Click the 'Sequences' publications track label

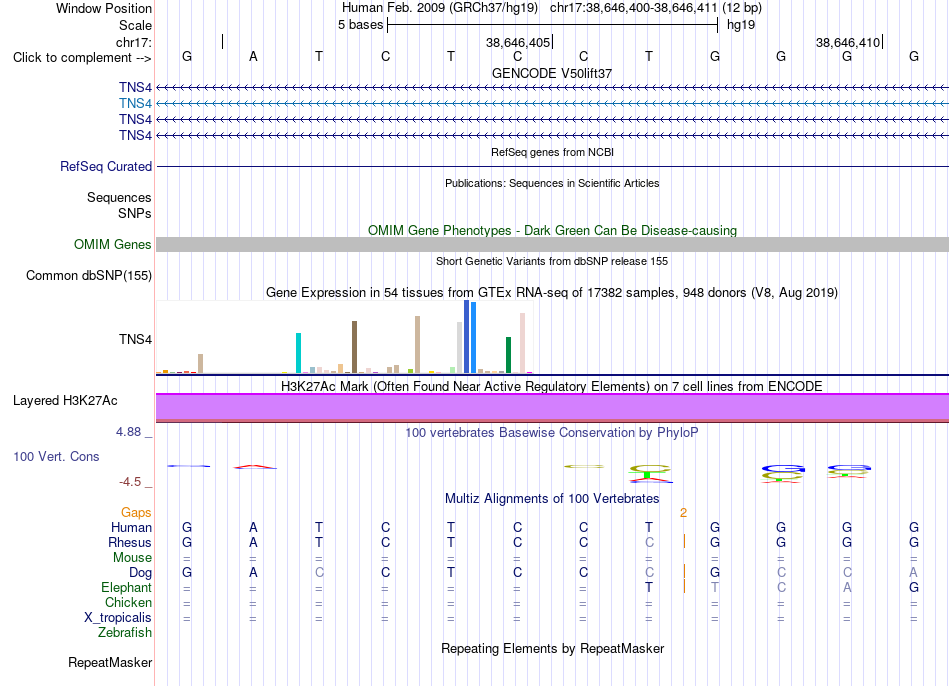tap(119, 198)
